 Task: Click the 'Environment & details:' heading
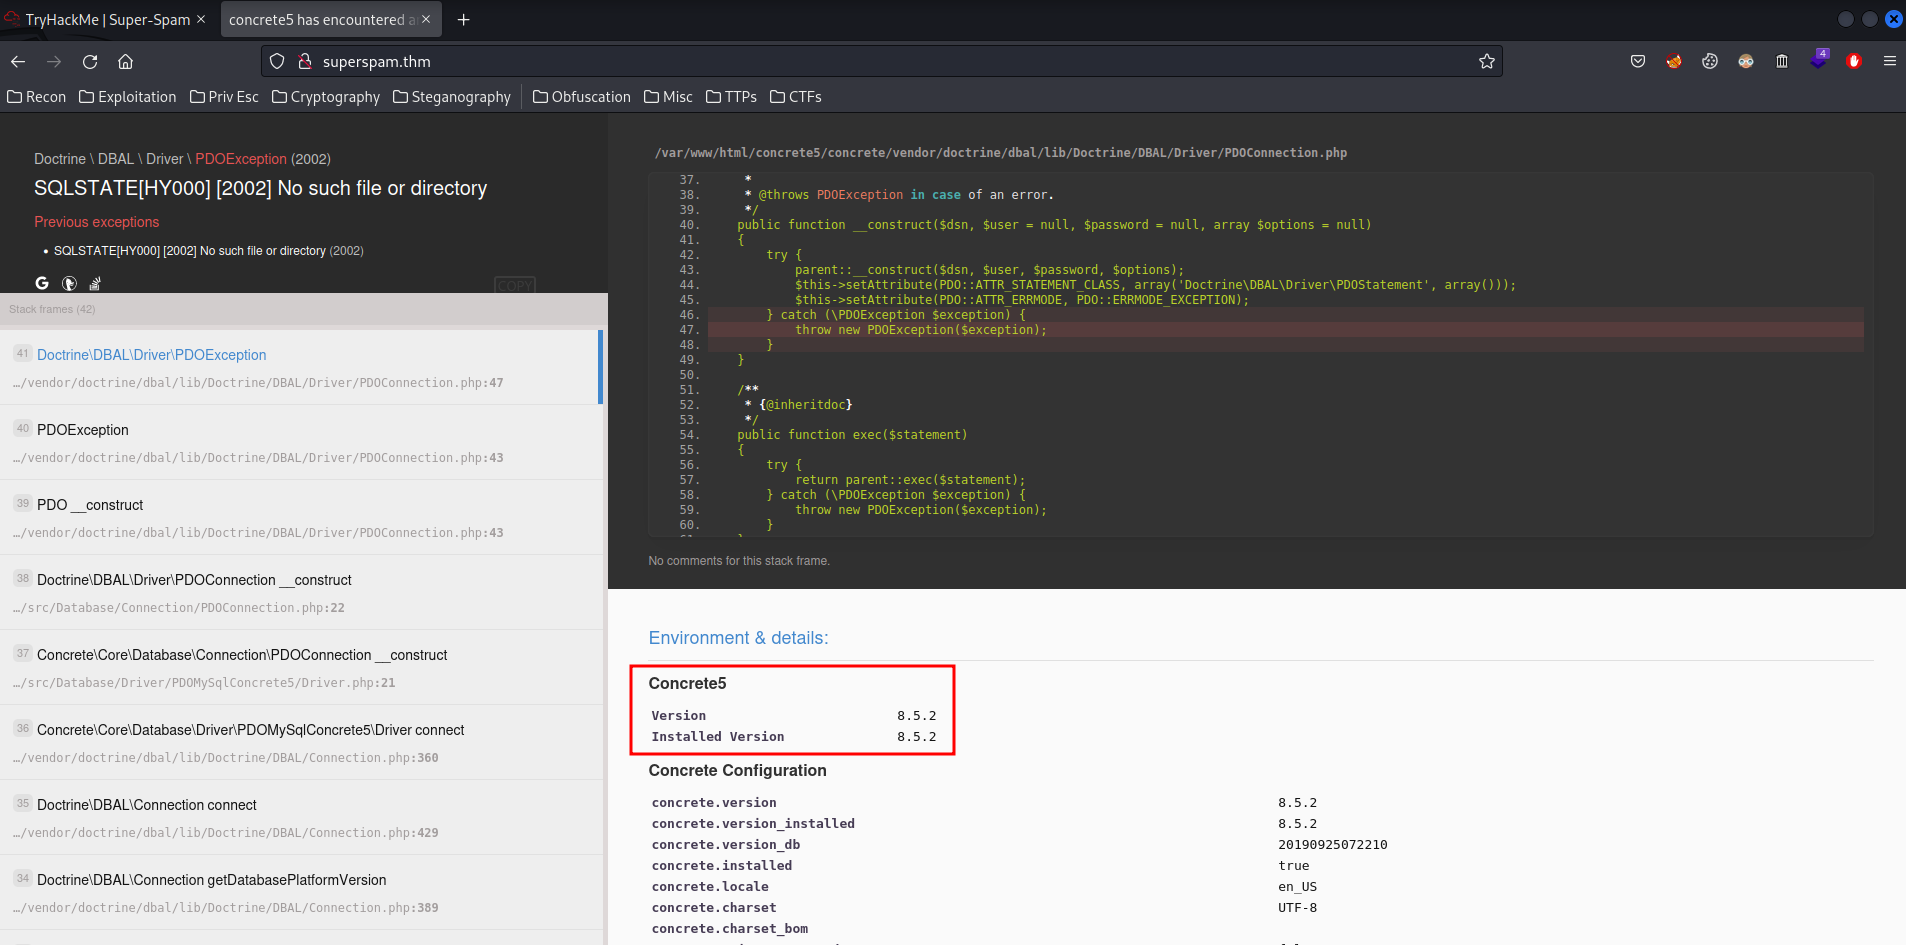coord(738,638)
